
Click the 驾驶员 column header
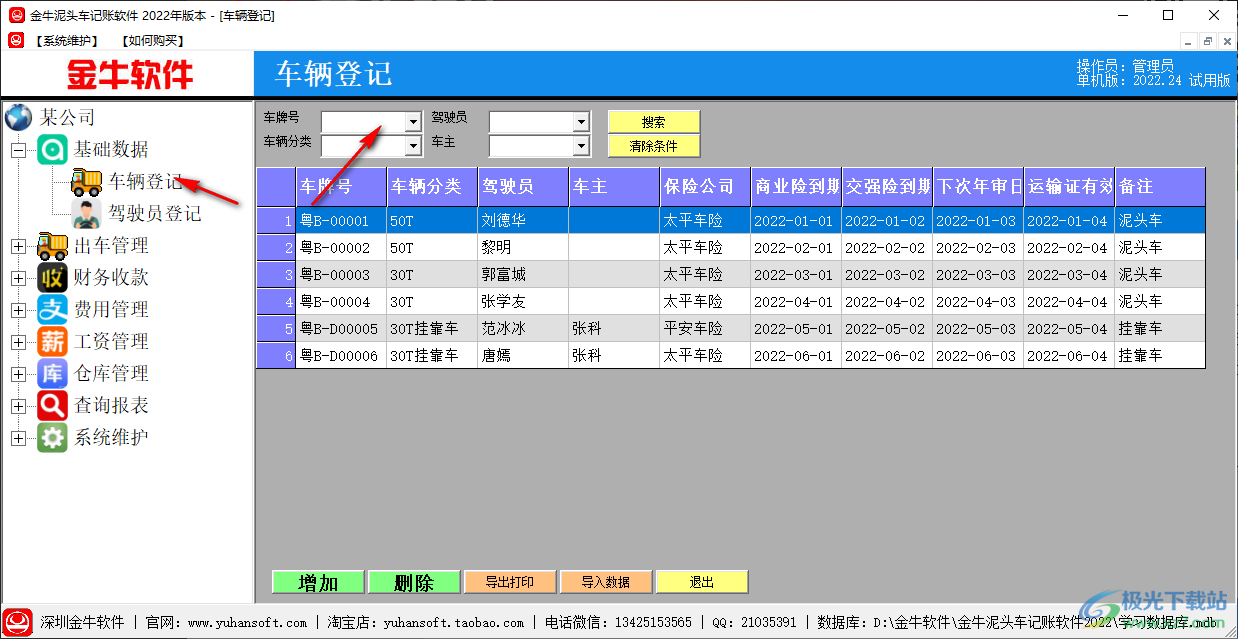tap(523, 186)
